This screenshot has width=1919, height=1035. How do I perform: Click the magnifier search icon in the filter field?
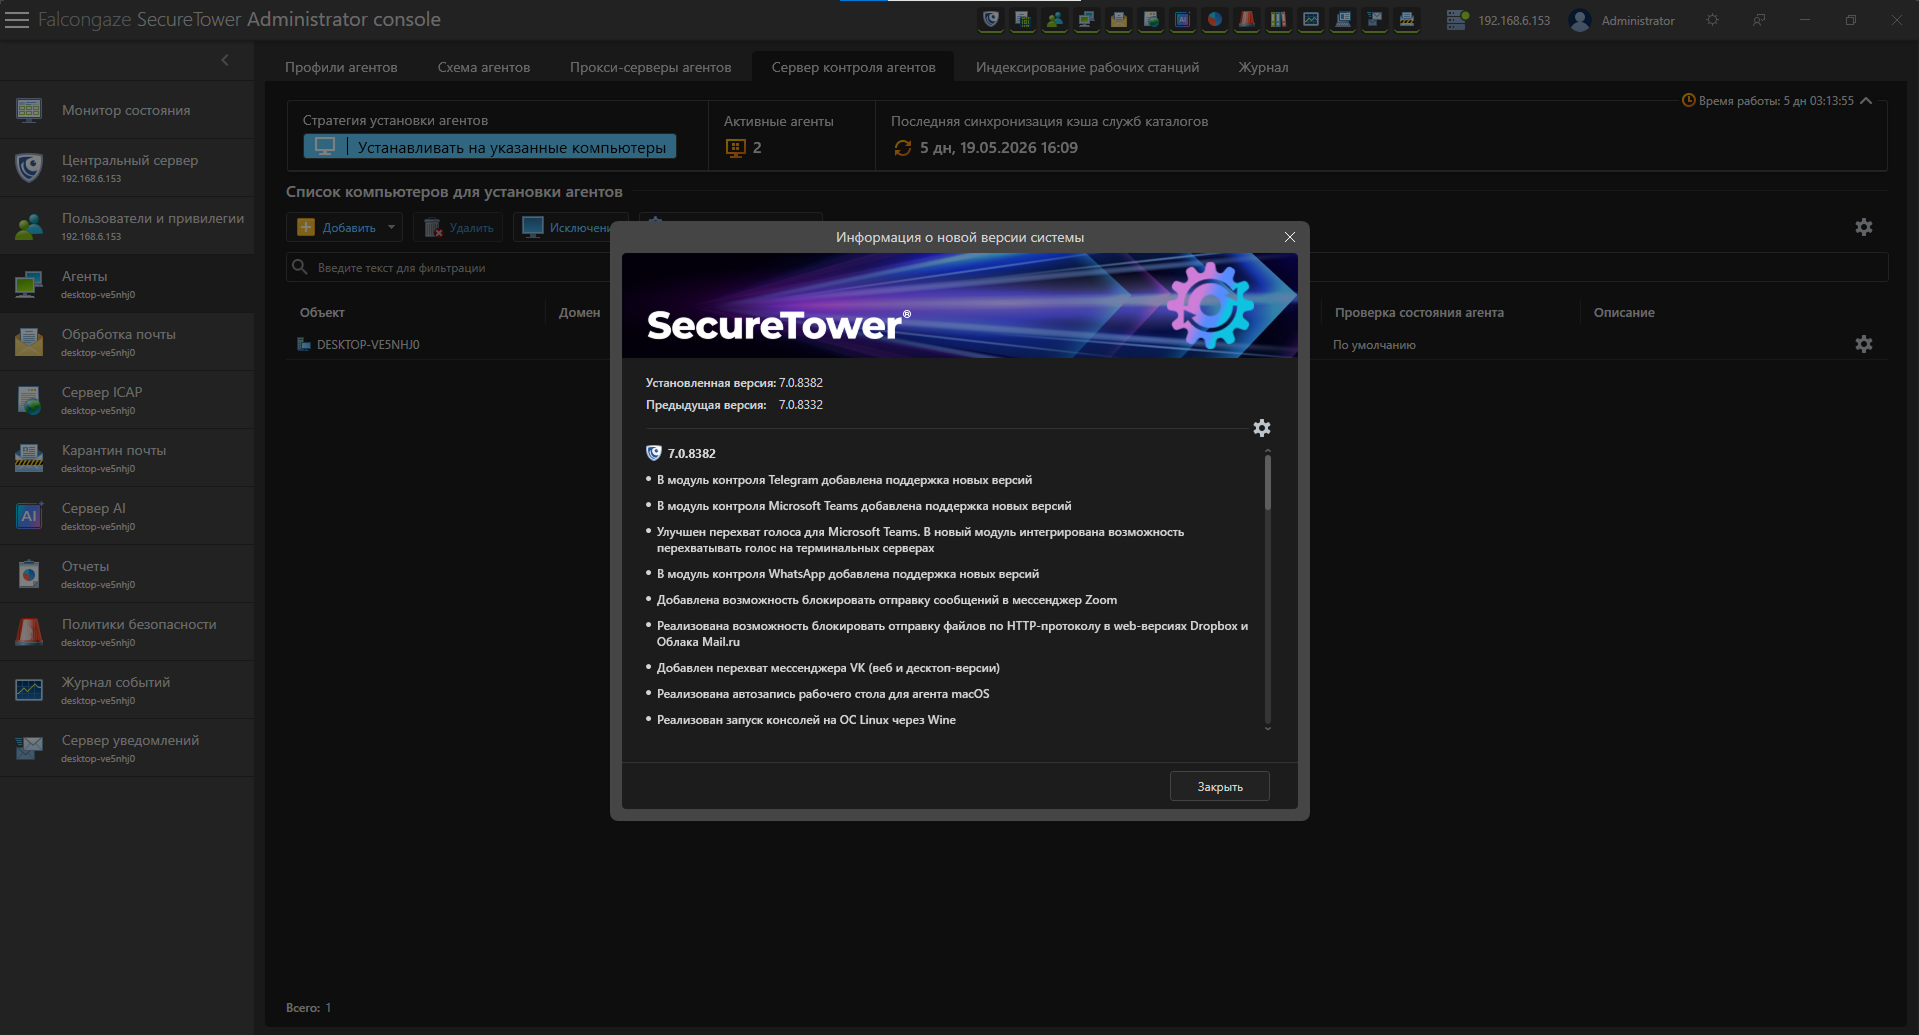pos(299,267)
